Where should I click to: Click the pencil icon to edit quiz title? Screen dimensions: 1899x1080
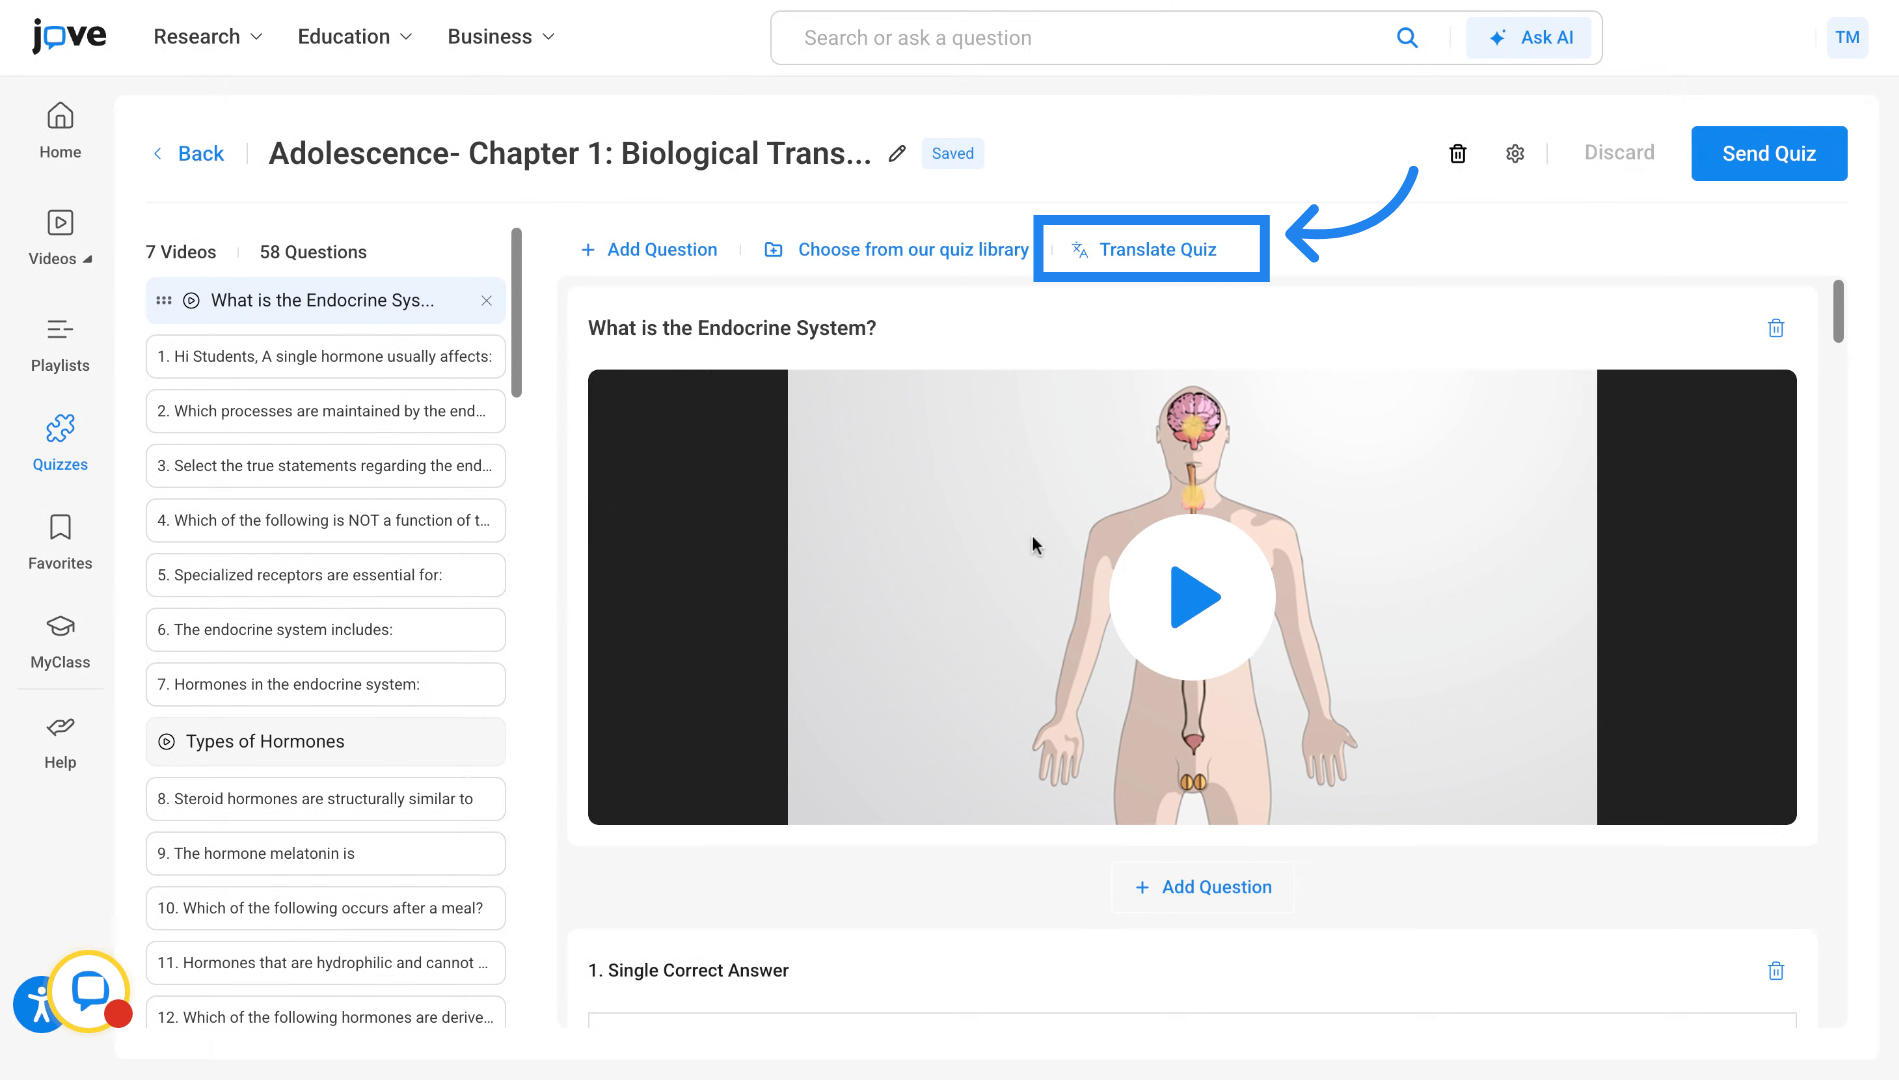tap(897, 153)
